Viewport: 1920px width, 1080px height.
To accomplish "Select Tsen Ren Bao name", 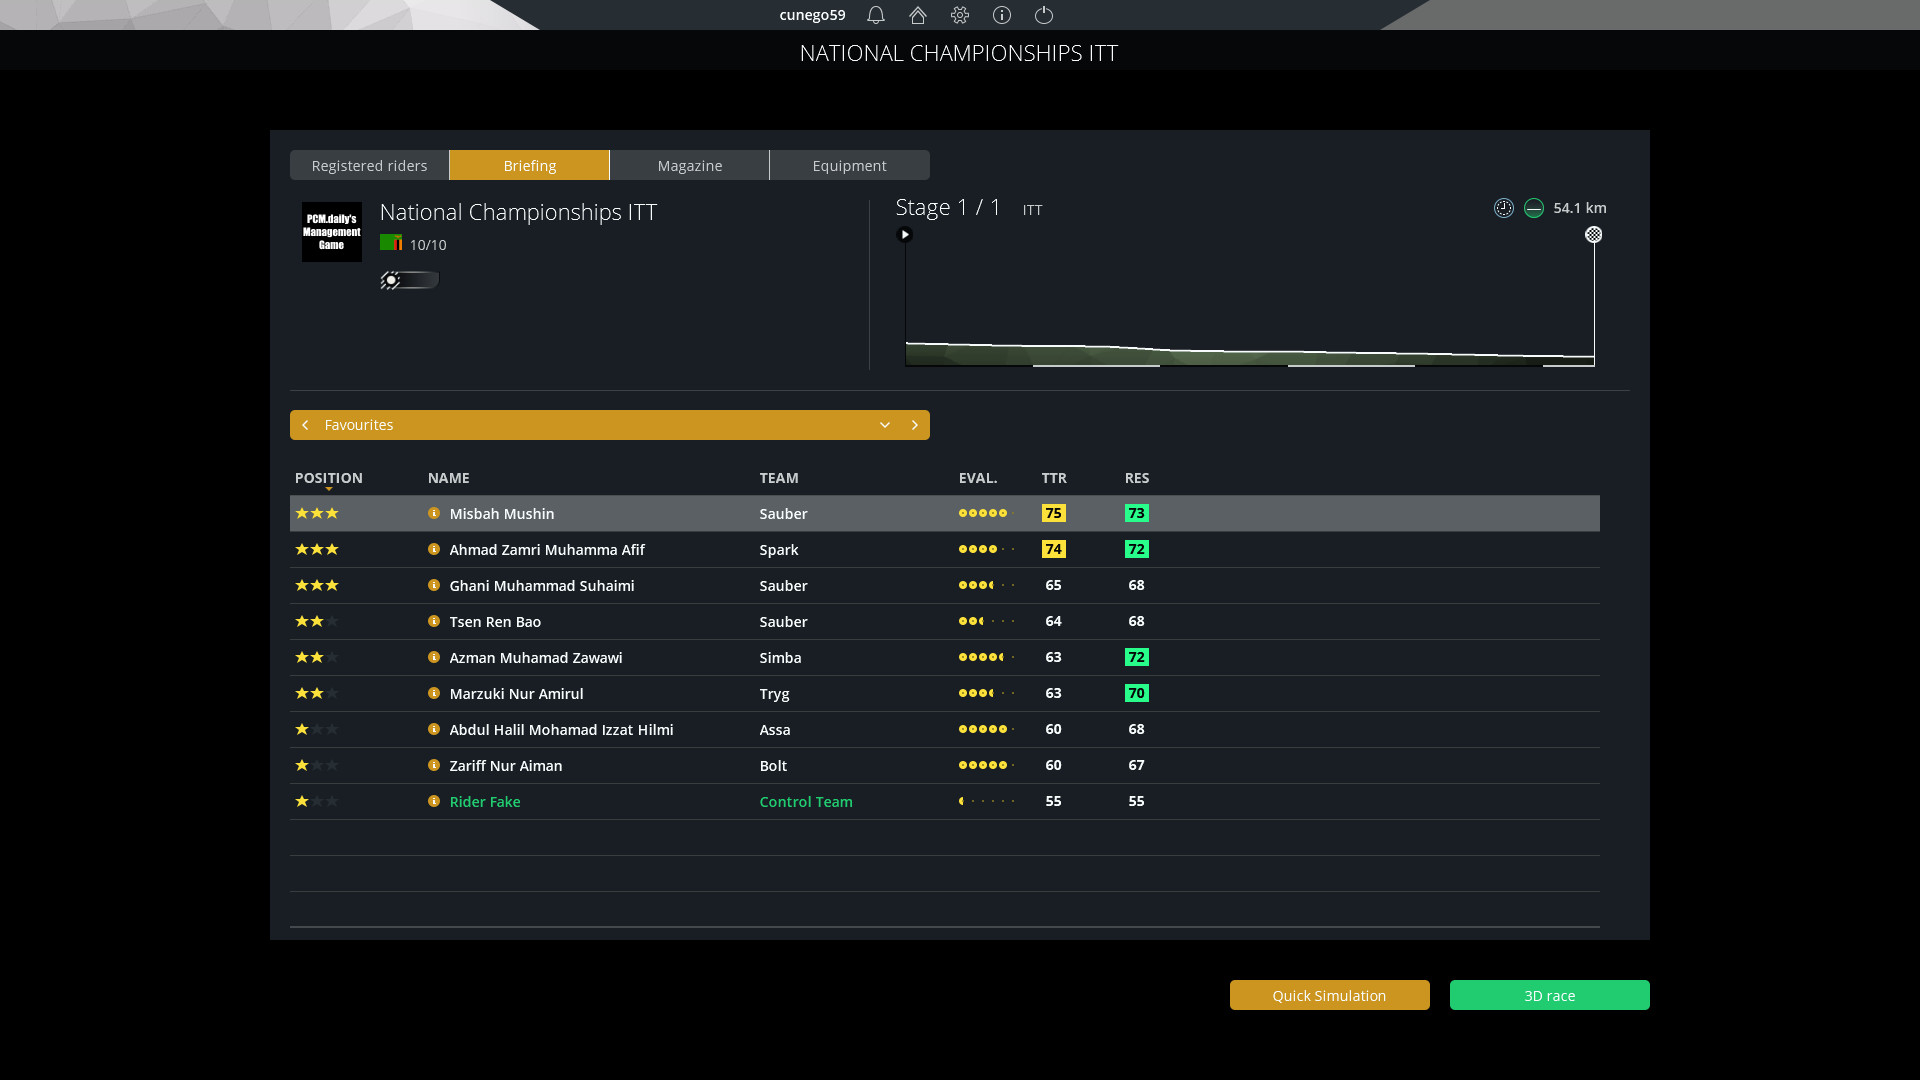I will pos(495,621).
